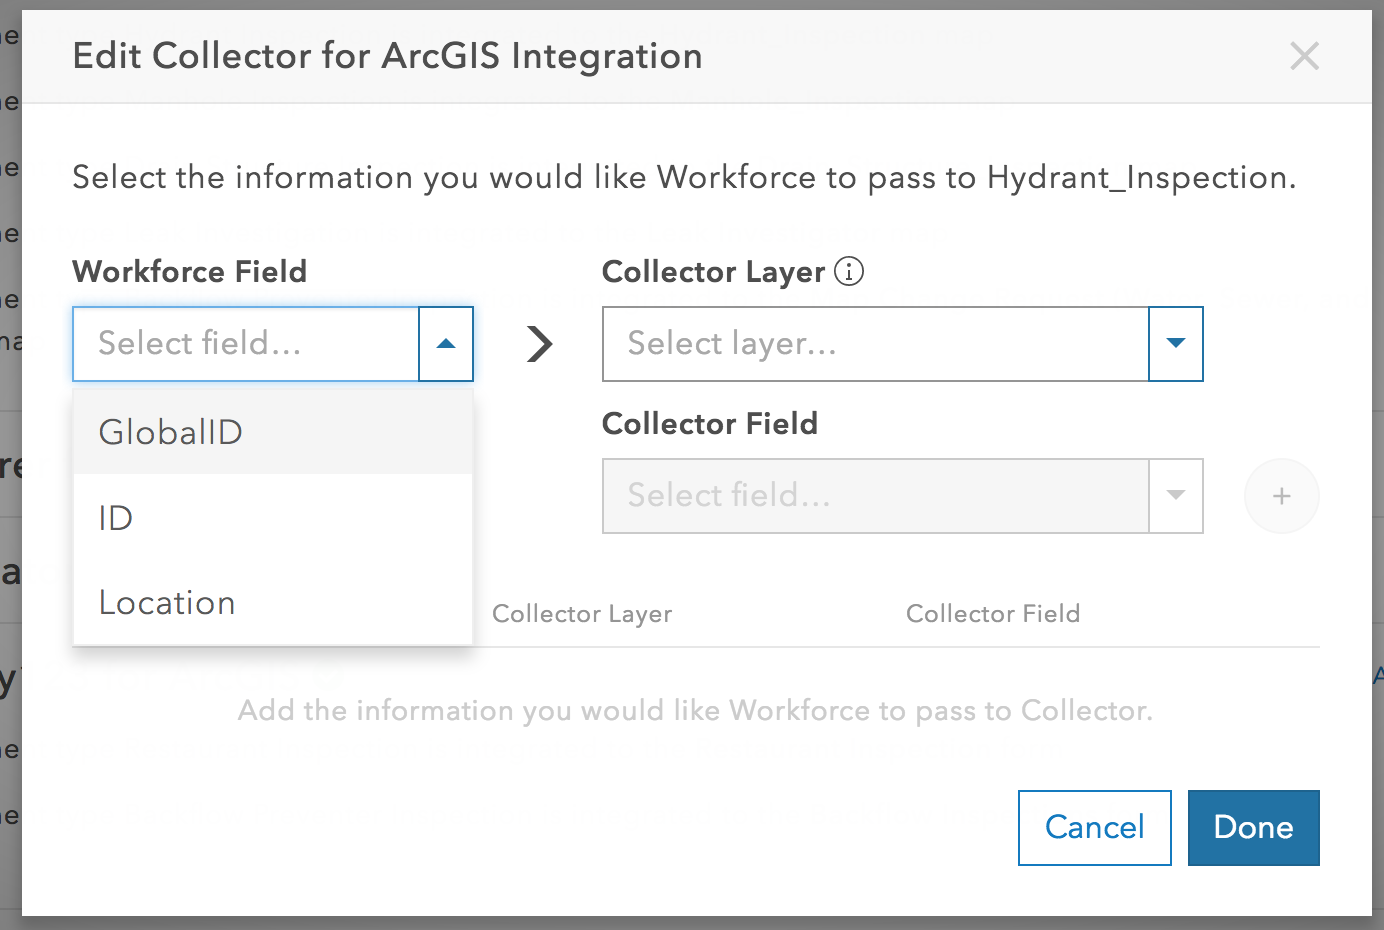The width and height of the screenshot is (1384, 930).
Task: Click the Collector Field 'Select field...' box
Action: tap(875, 496)
